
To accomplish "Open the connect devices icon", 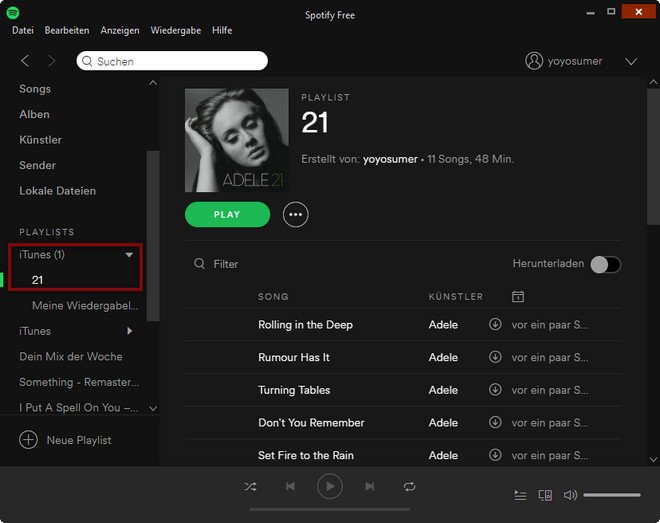I will click(x=546, y=495).
